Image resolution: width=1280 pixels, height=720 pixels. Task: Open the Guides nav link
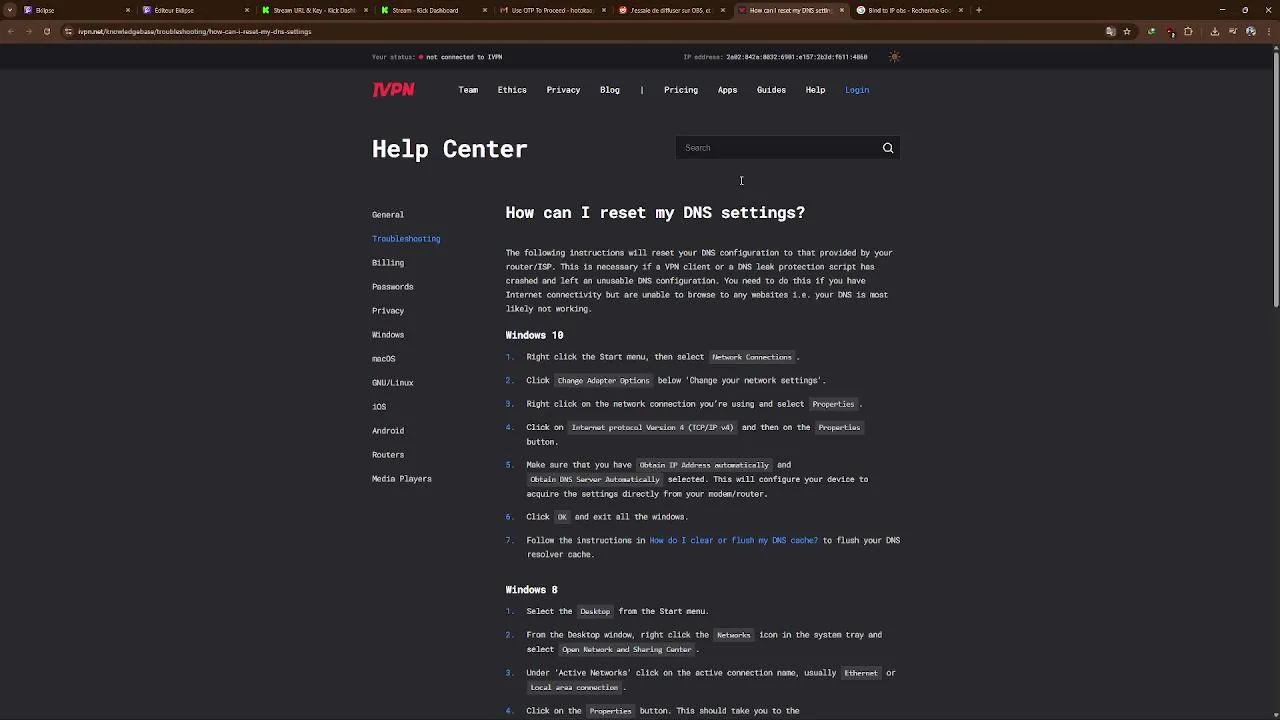pos(771,90)
